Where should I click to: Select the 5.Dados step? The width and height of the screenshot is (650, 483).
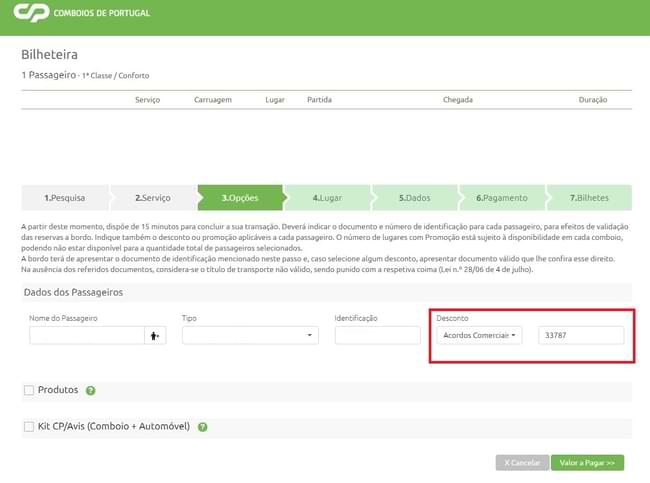tap(415, 198)
